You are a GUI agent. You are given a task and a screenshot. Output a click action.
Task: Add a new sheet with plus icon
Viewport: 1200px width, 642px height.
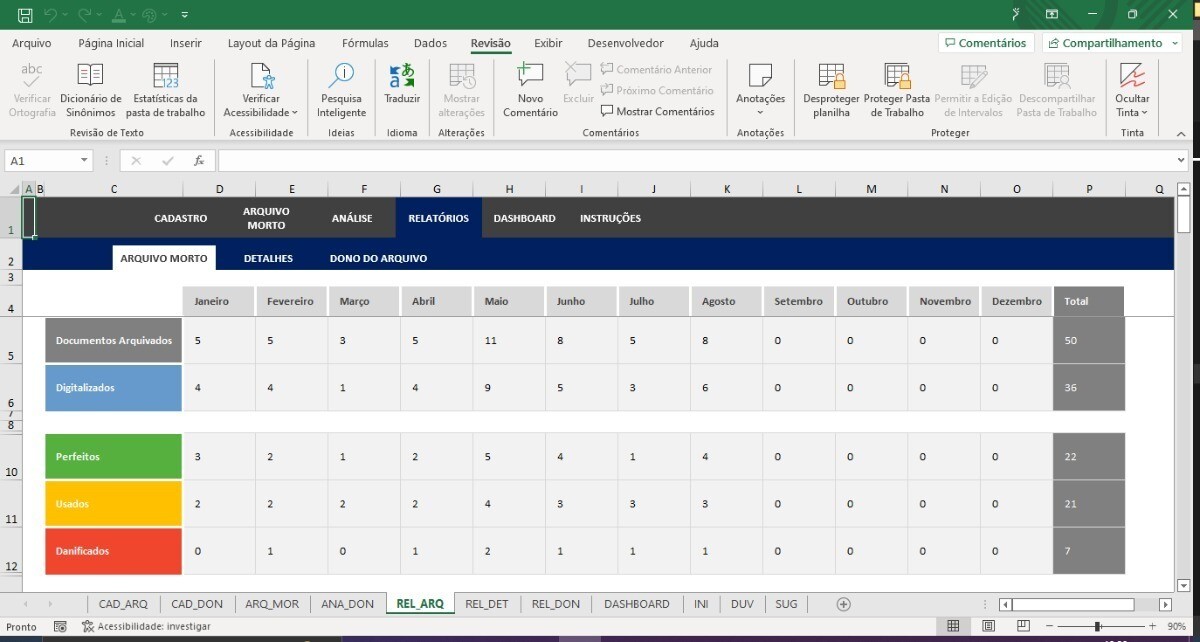844,604
